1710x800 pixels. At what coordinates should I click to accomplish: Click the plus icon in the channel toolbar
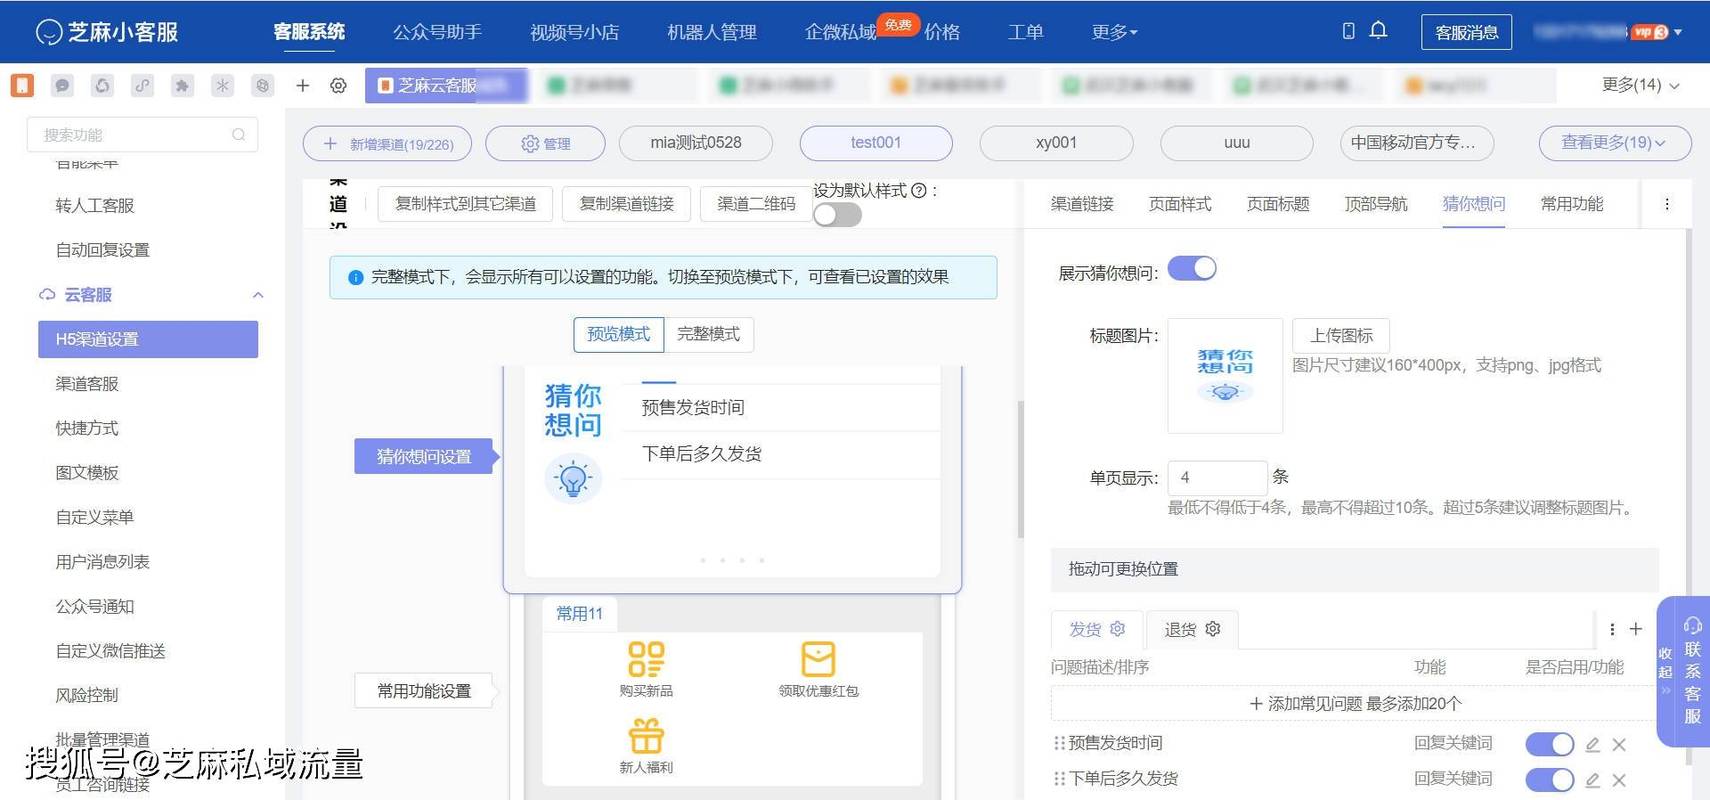click(303, 86)
